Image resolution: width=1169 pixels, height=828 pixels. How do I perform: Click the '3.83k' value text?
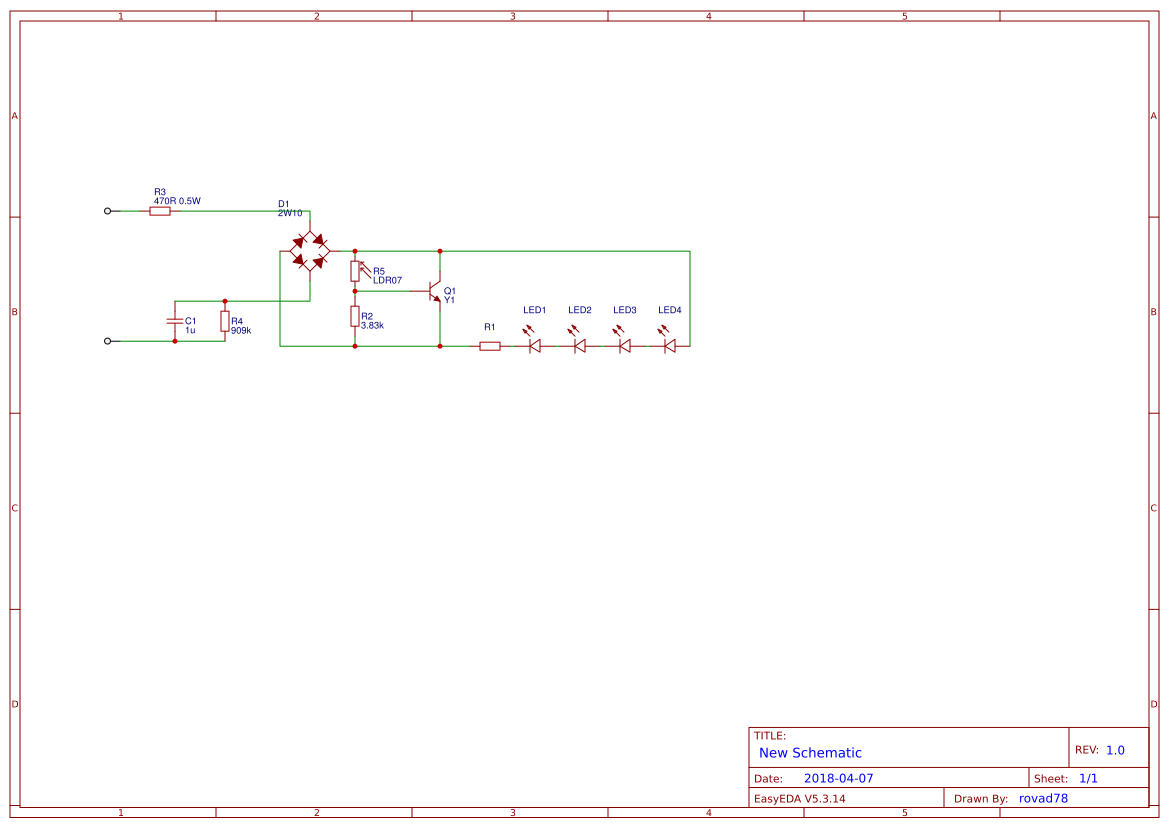point(372,326)
